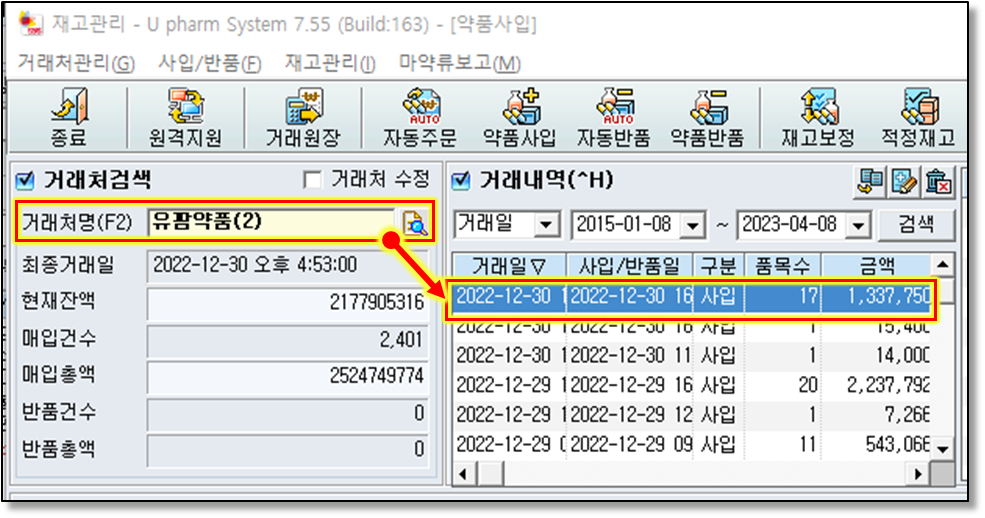Open the 2015-01-08 start date dropdown
Viewport: 985px width, 518px height.
(x=692, y=226)
